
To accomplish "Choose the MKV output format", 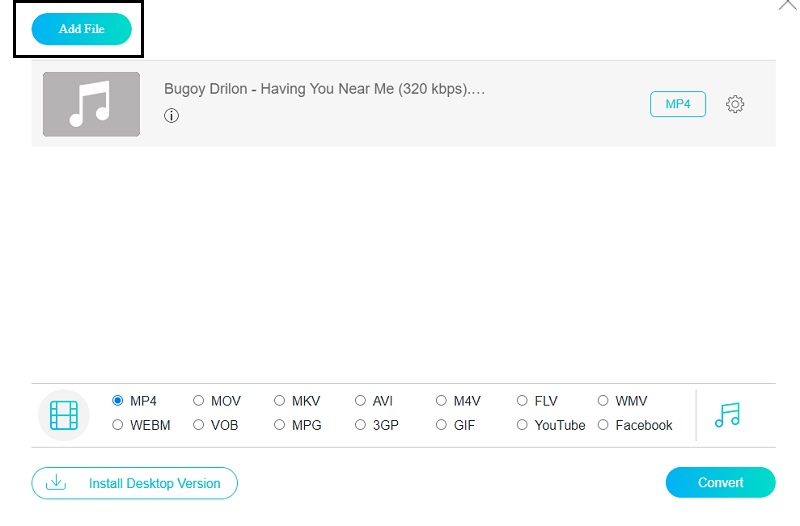I will point(280,401).
